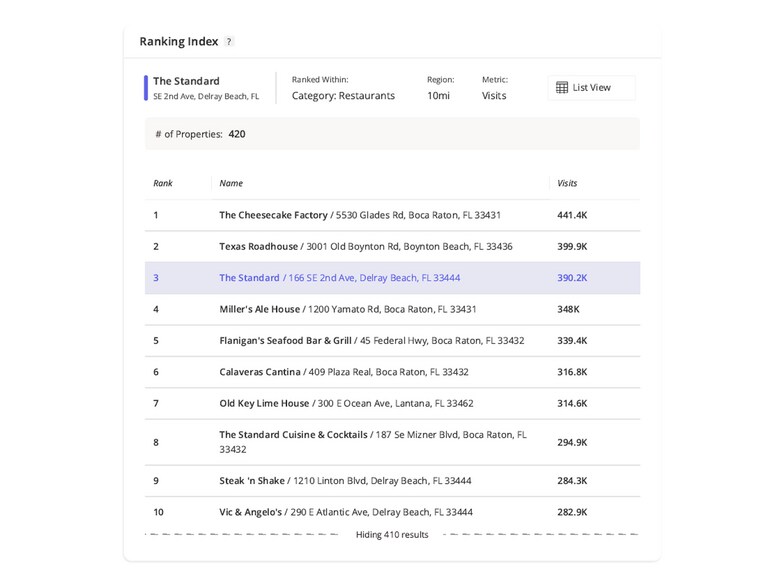
Task: Click the 348K visits value
Action: 568,310
